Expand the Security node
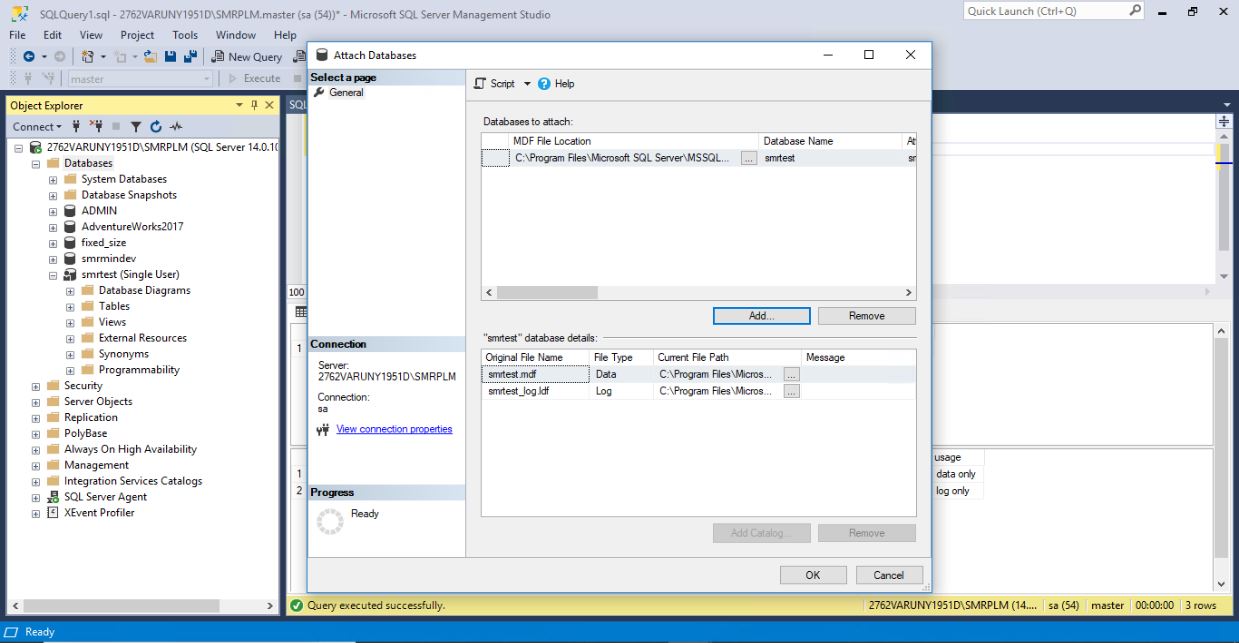1239x643 pixels. pos(36,386)
